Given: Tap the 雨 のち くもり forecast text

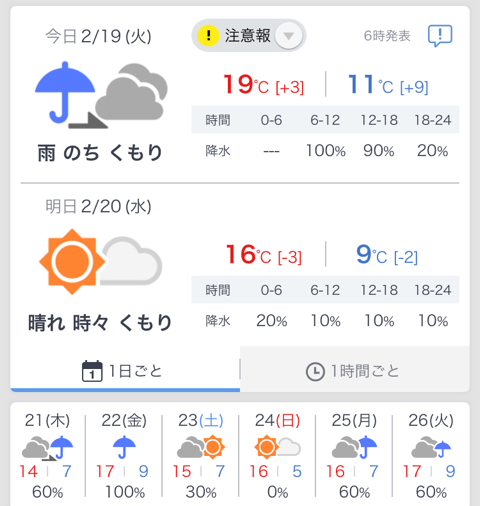Looking at the screenshot, I should pyautogui.click(x=100, y=153).
